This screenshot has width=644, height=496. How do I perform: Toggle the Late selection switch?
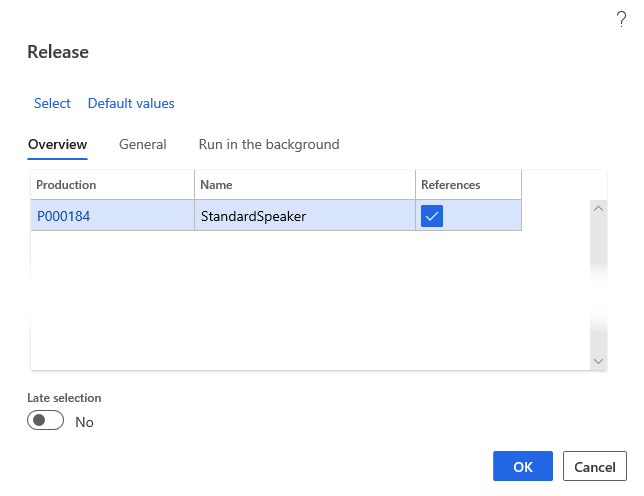click(x=46, y=420)
